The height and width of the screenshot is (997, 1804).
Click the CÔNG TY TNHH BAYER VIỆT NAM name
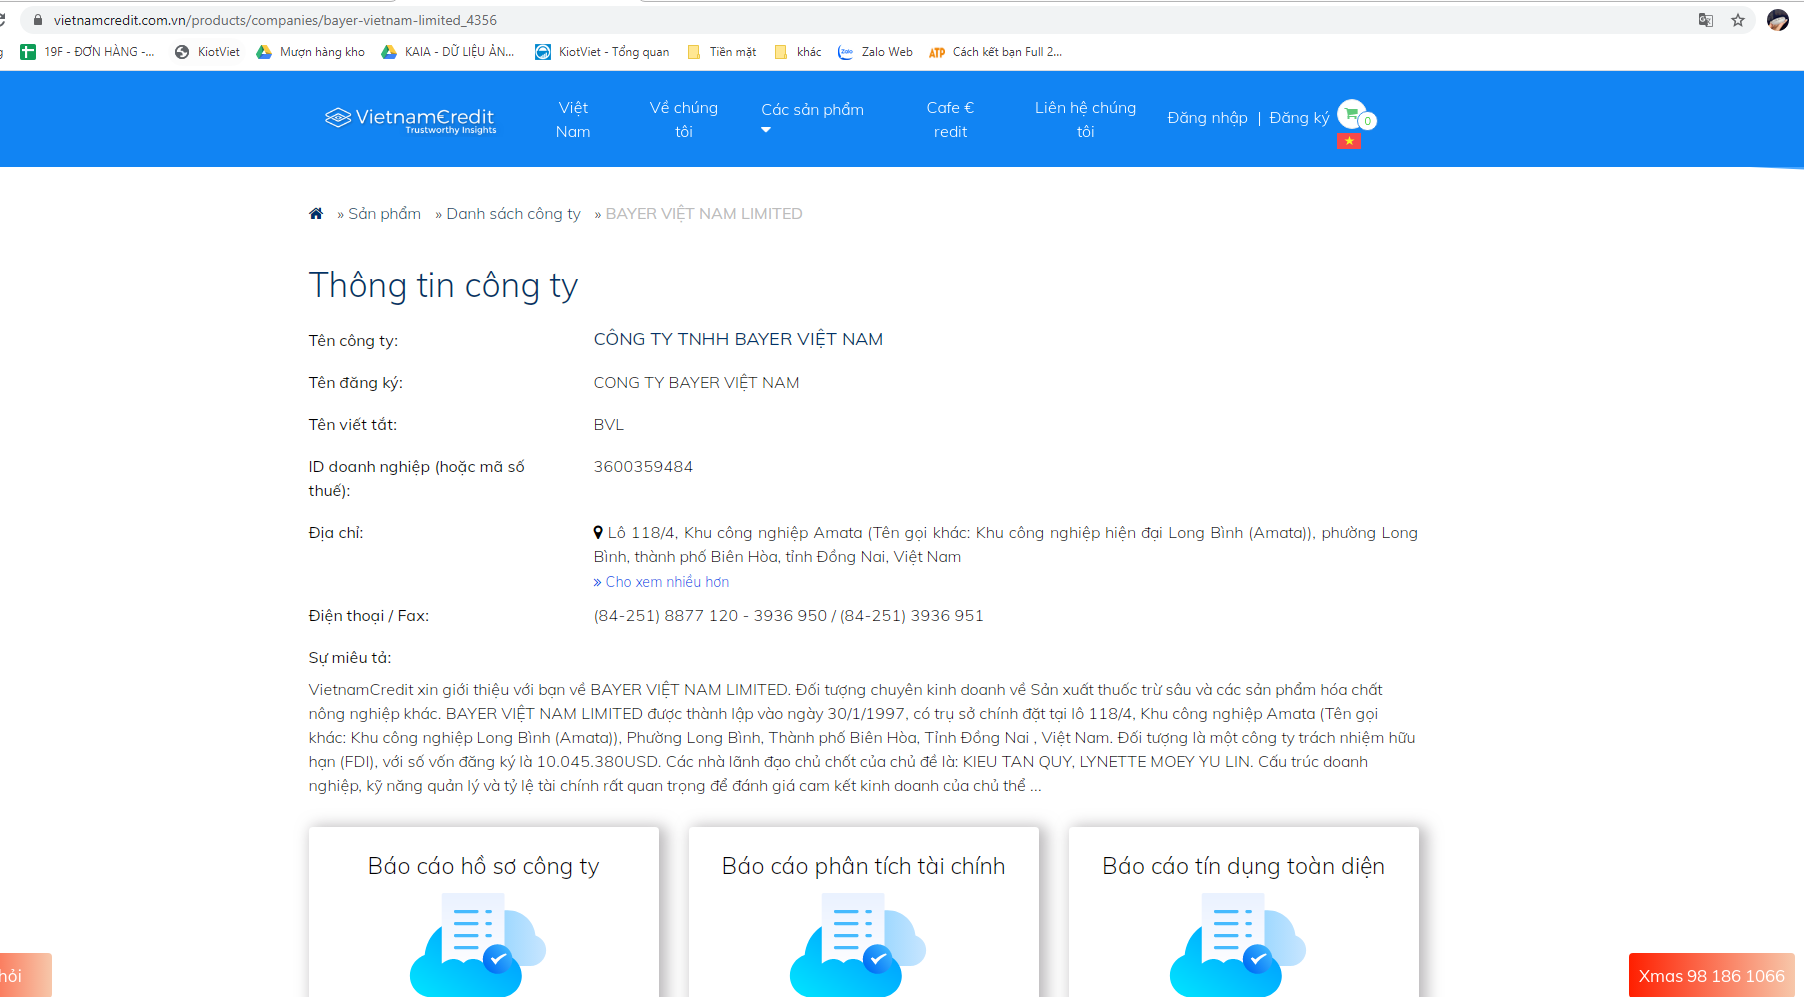point(738,340)
